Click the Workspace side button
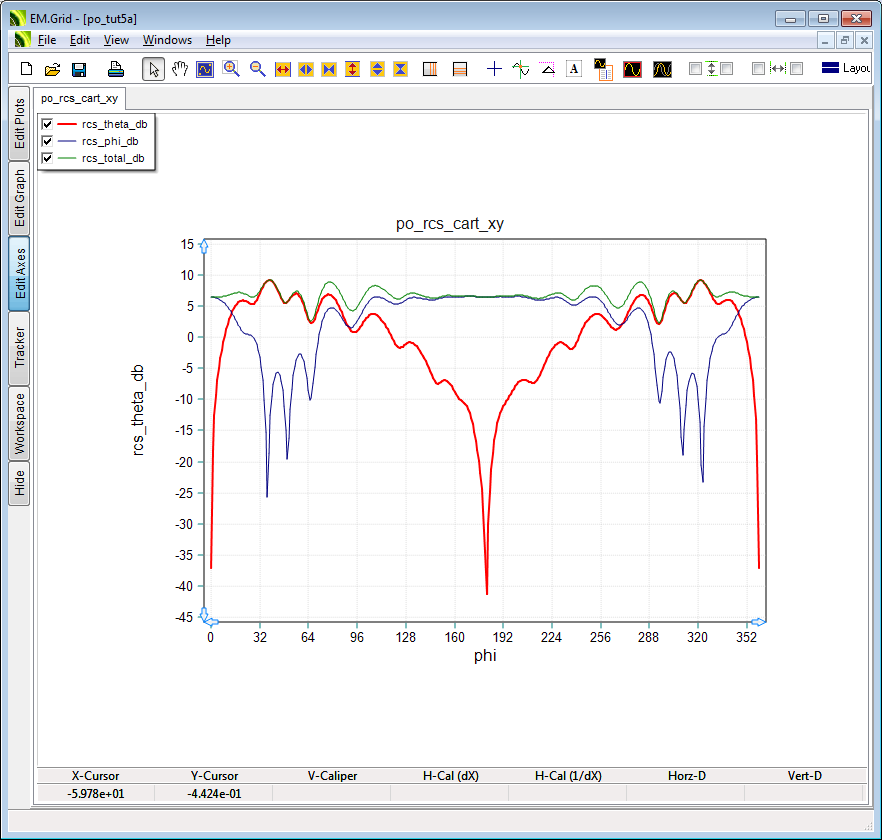Screen dimensions: 882x840 click(x=19, y=423)
